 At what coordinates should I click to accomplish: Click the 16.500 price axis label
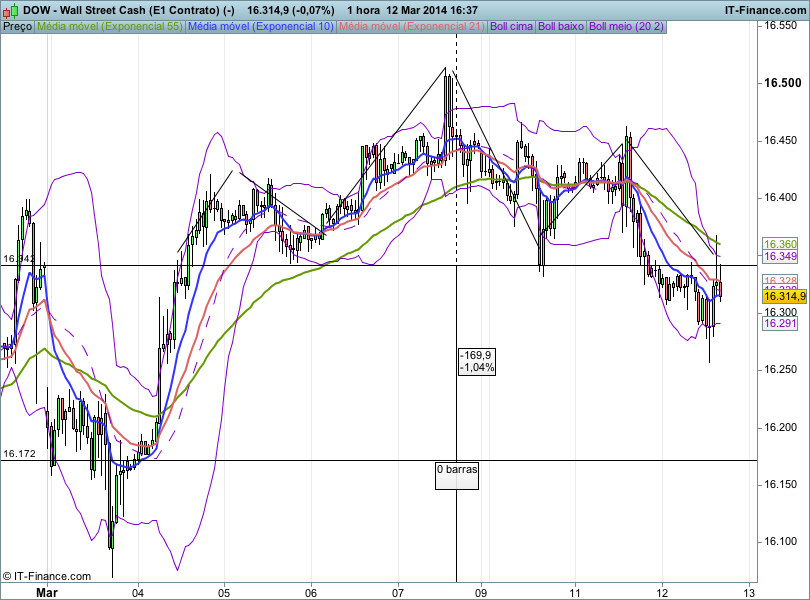(783, 83)
